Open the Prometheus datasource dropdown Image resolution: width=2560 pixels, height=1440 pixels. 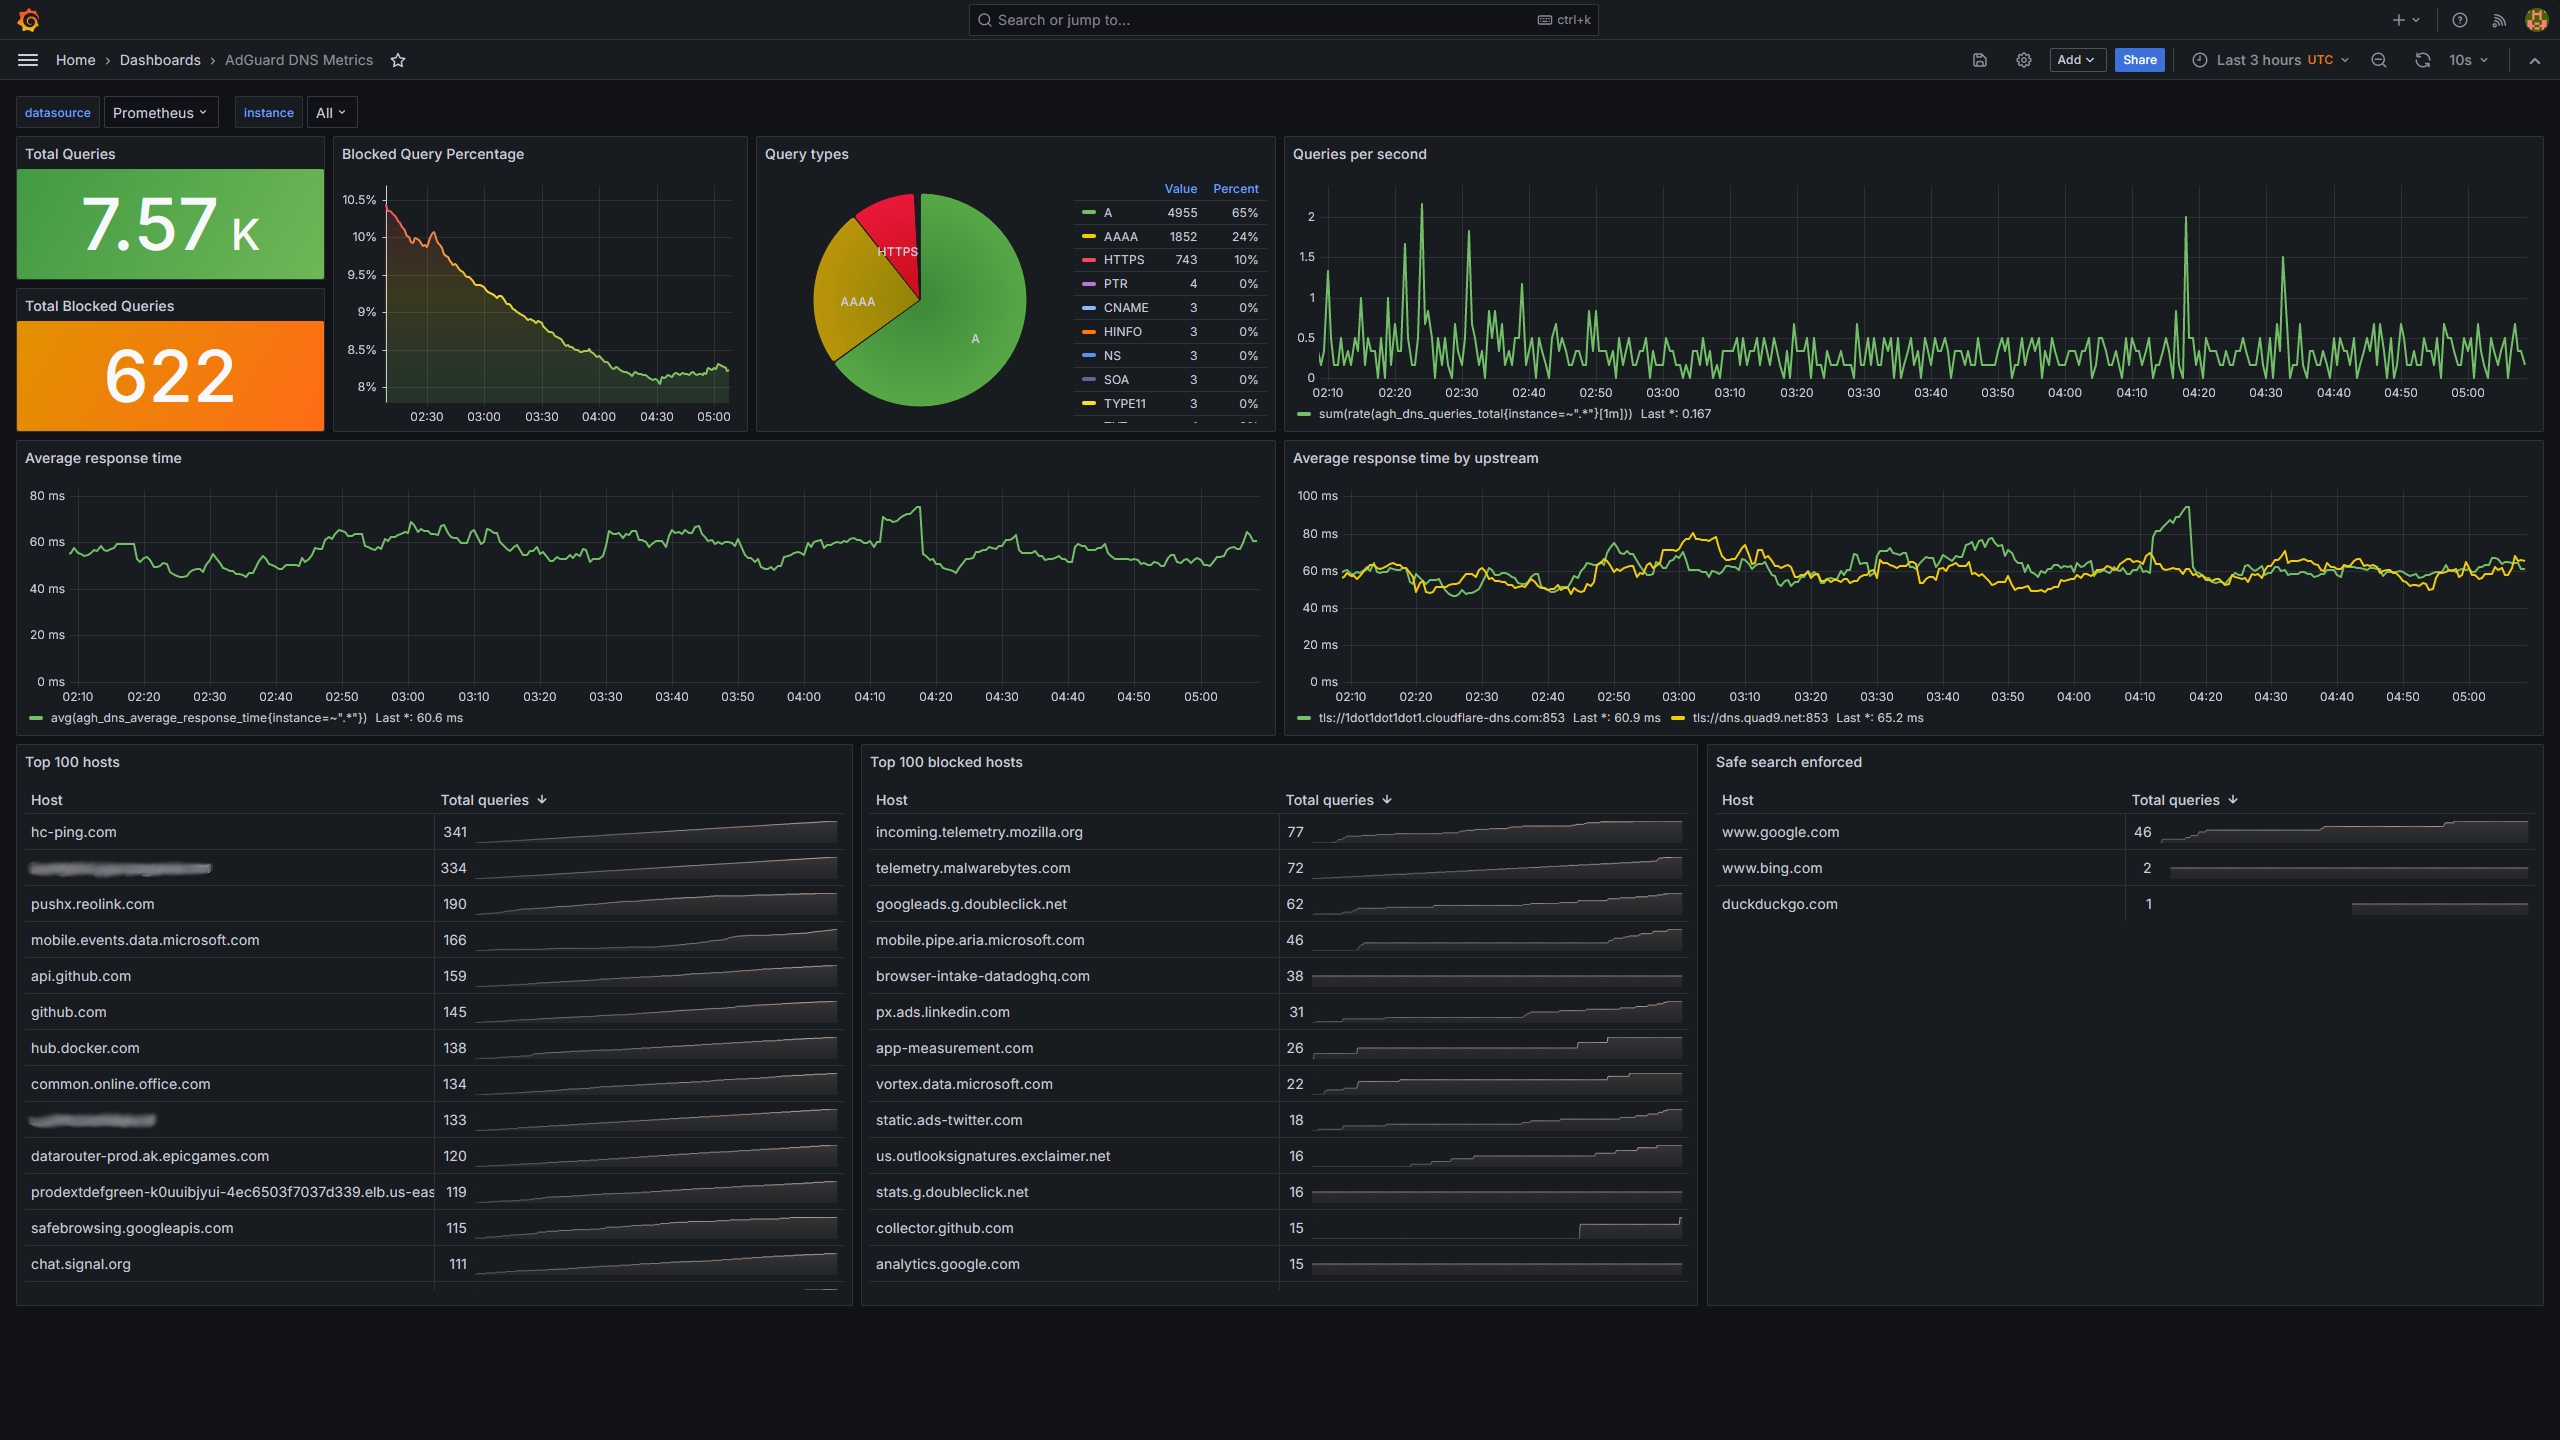click(x=159, y=113)
